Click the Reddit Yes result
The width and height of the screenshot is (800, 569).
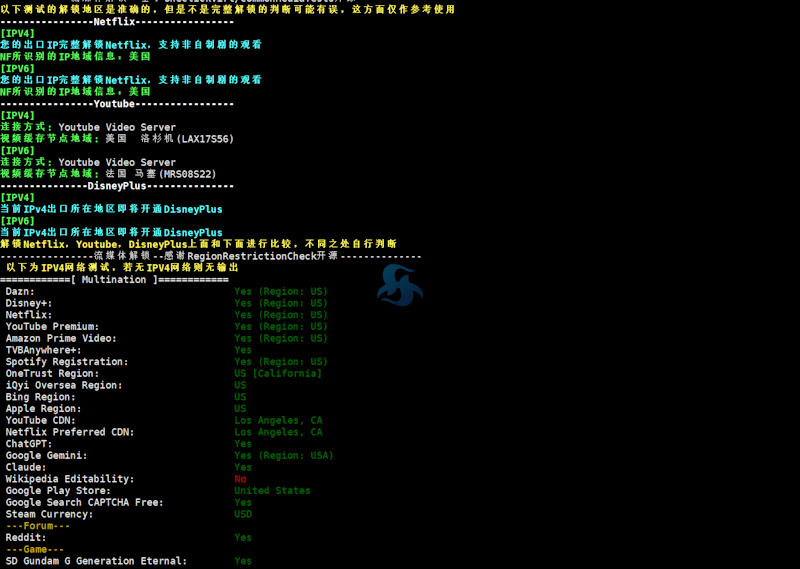tap(243, 538)
